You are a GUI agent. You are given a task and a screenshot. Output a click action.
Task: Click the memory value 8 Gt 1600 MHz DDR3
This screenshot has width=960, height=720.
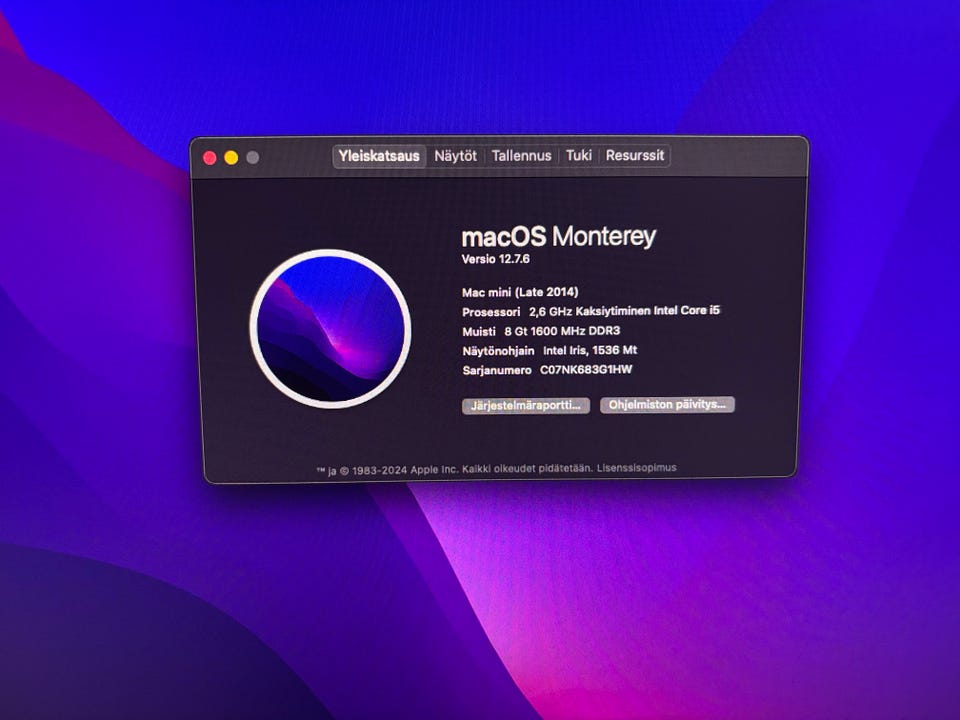(562, 331)
